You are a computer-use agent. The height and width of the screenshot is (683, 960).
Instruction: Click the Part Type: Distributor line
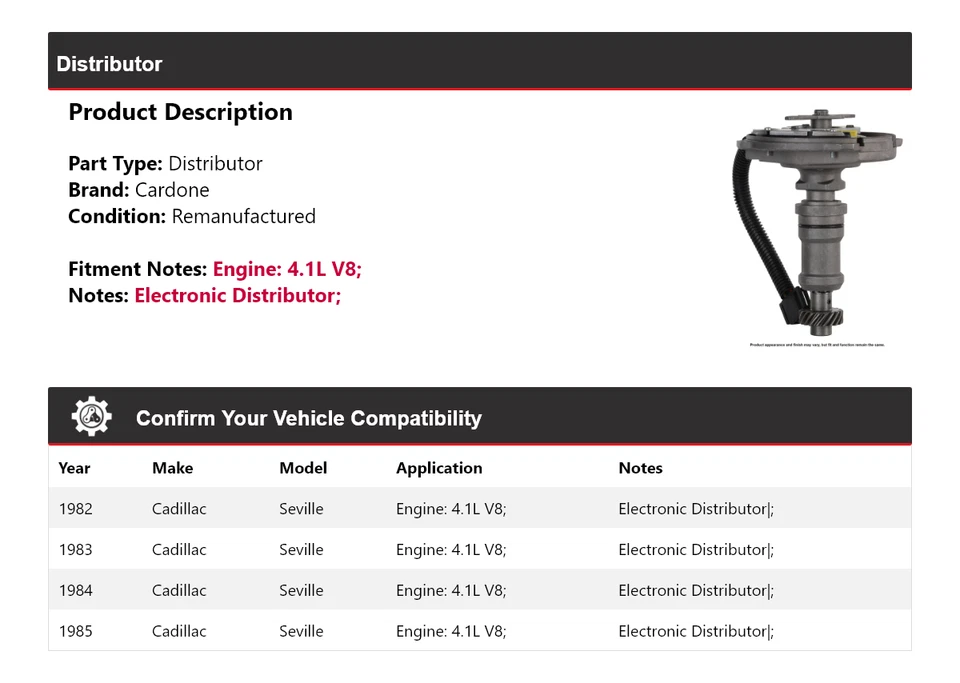pos(165,164)
